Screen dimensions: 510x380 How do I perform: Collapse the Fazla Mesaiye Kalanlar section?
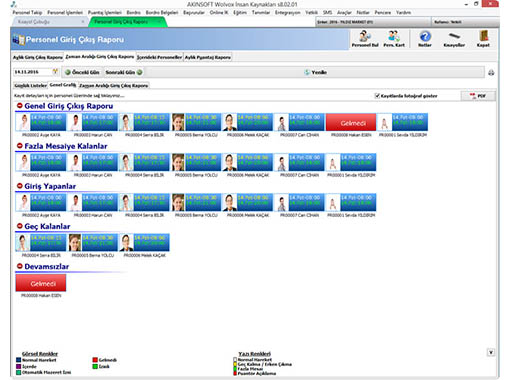pyautogui.click(x=20, y=146)
